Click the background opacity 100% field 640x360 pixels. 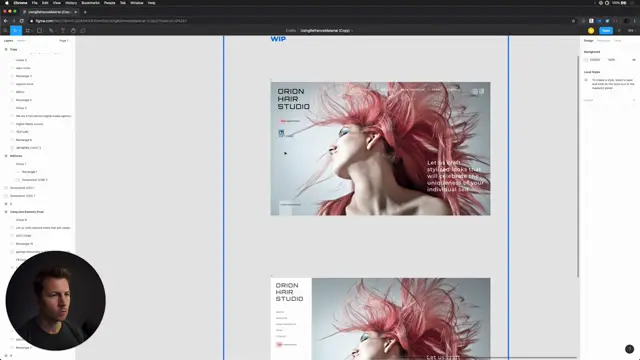point(611,60)
